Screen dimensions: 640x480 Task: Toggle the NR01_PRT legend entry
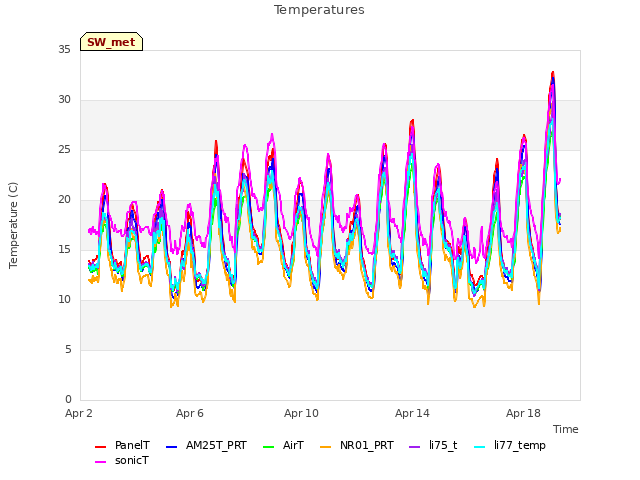tap(357, 445)
